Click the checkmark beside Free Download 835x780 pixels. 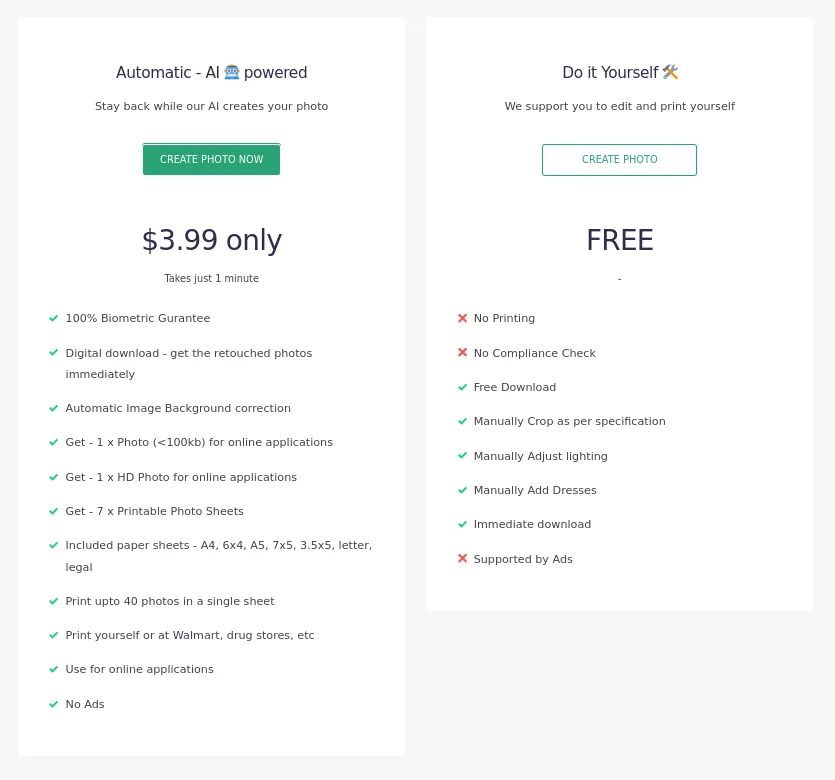click(462, 387)
